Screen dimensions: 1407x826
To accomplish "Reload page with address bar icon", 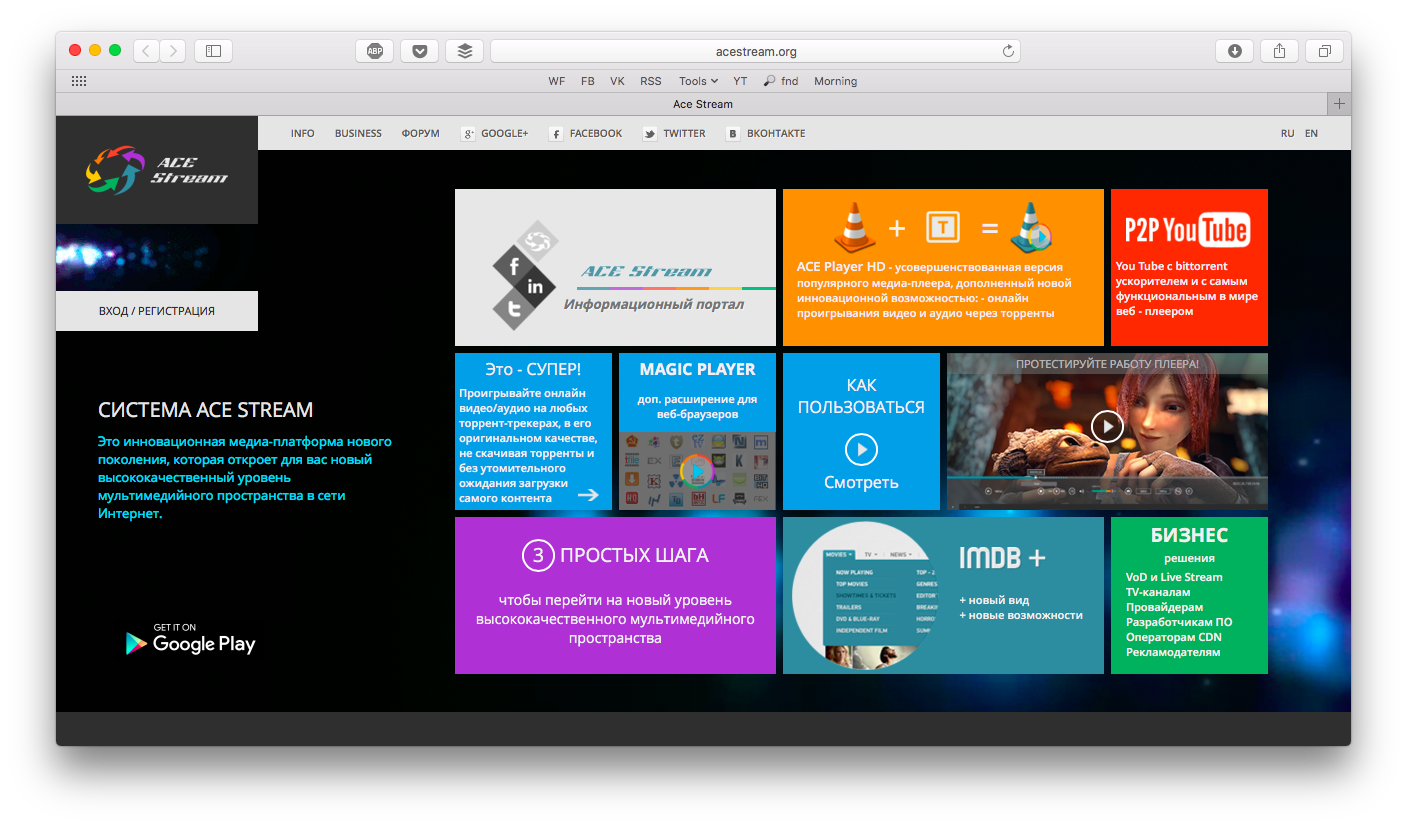I will pos(1008,51).
